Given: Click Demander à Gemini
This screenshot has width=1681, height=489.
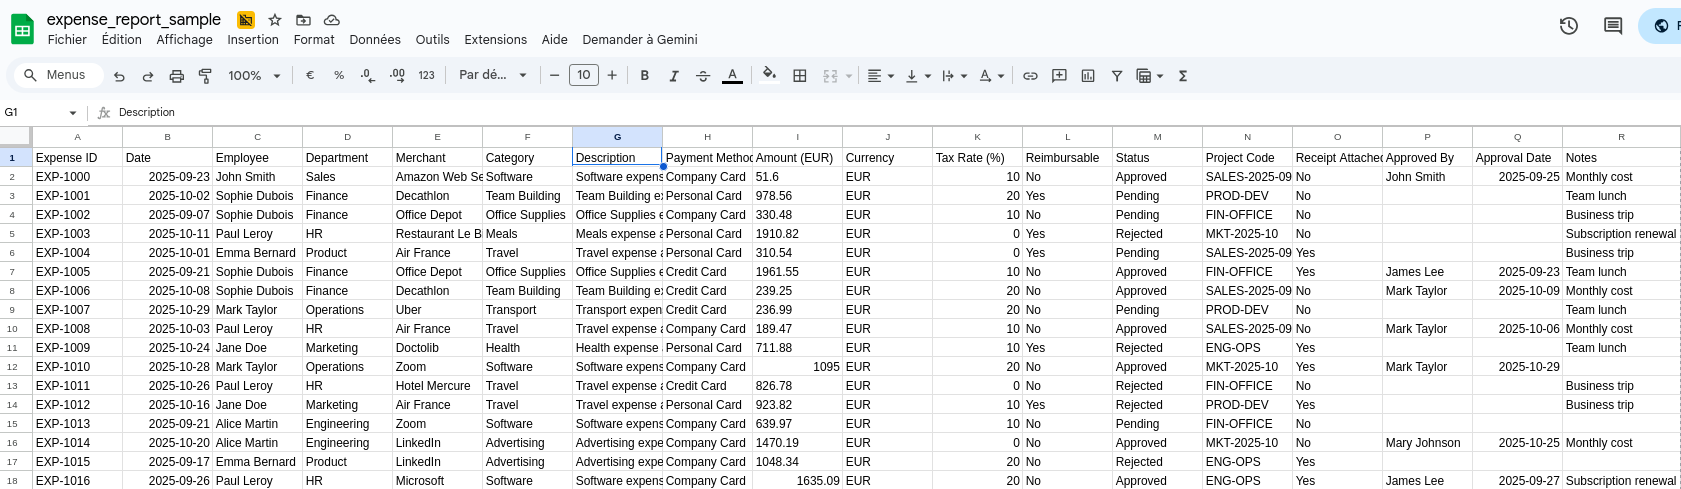Looking at the screenshot, I should click(640, 40).
